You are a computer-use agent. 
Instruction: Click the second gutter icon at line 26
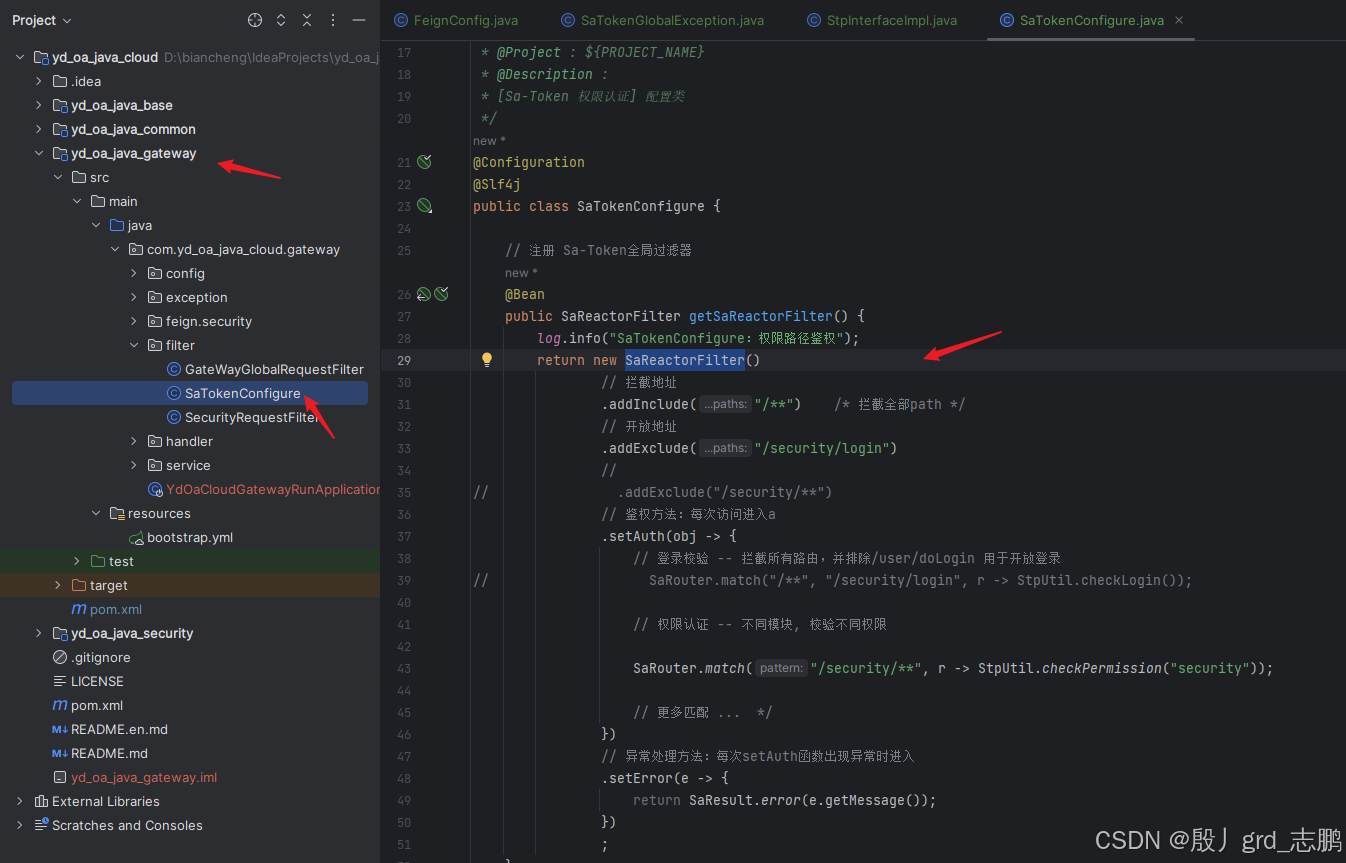click(x=441, y=294)
